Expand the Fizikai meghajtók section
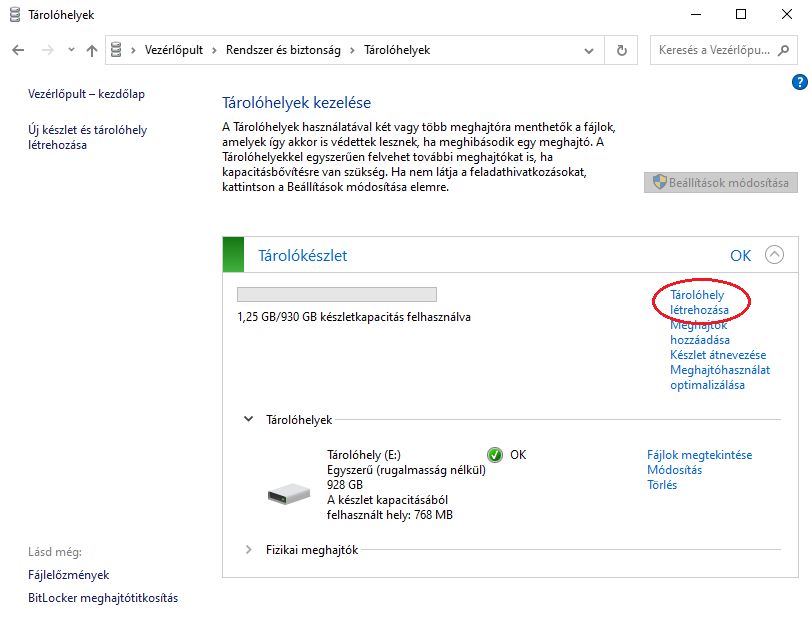Image resolution: width=810 pixels, height=624 pixels. click(x=249, y=549)
